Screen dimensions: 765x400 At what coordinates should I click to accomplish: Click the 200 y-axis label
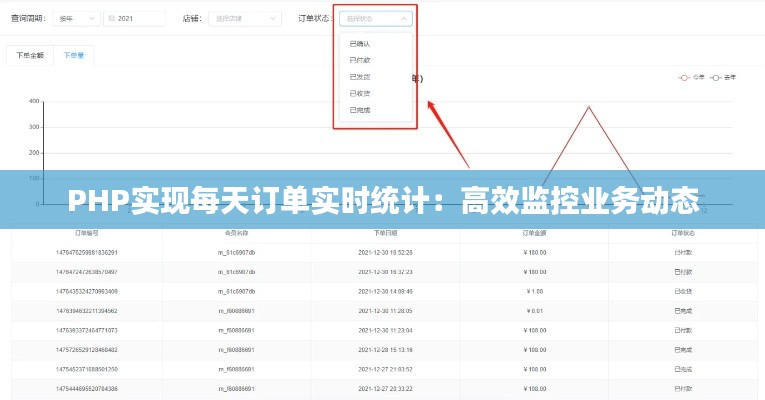coord(34,153)
